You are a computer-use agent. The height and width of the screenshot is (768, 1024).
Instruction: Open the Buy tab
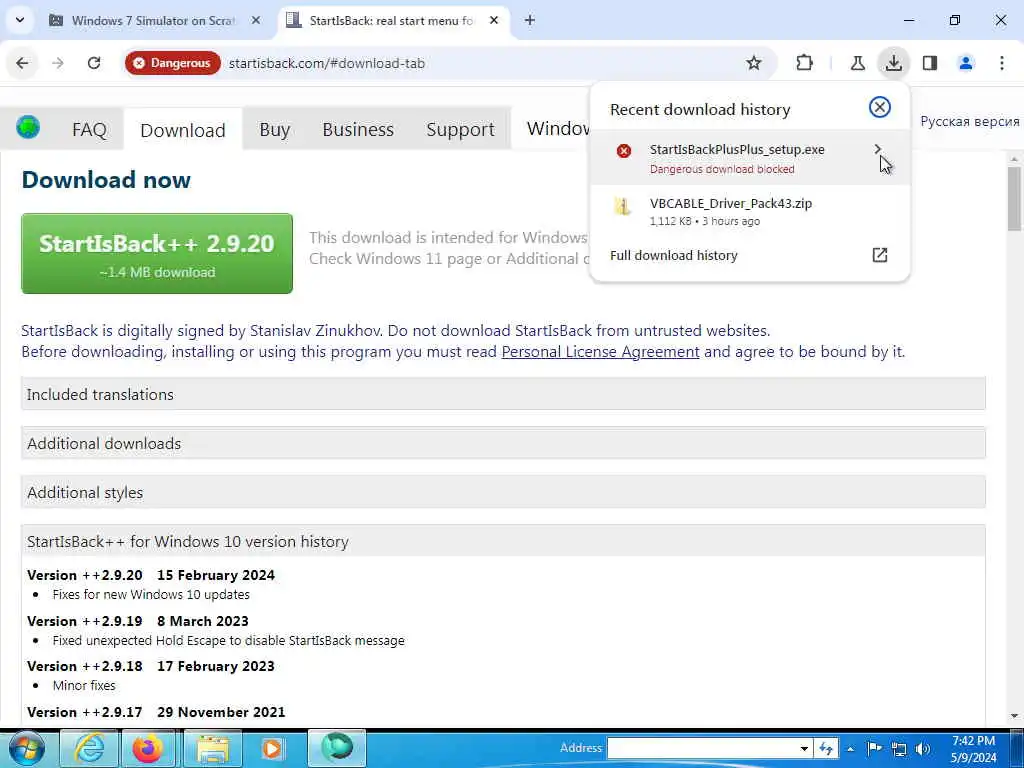pos(274,129)
